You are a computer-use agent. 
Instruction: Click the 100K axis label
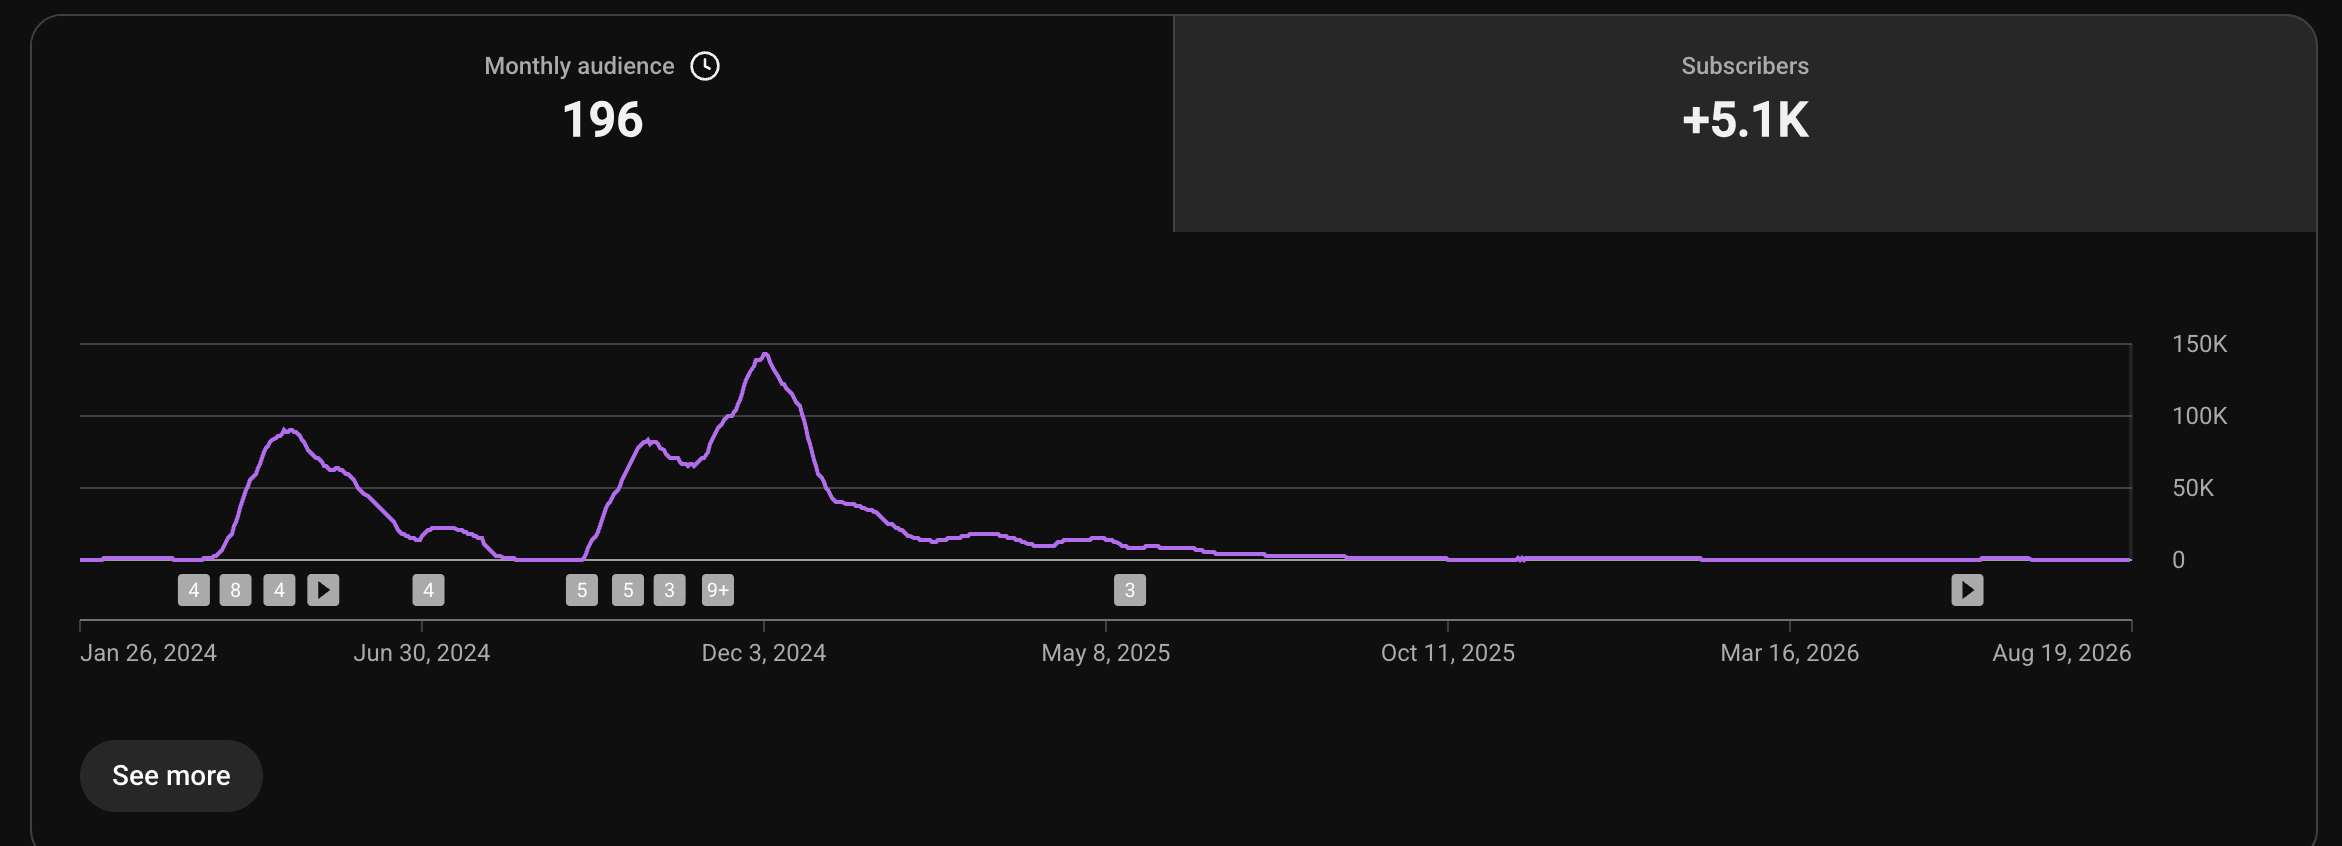point(2199,416)
